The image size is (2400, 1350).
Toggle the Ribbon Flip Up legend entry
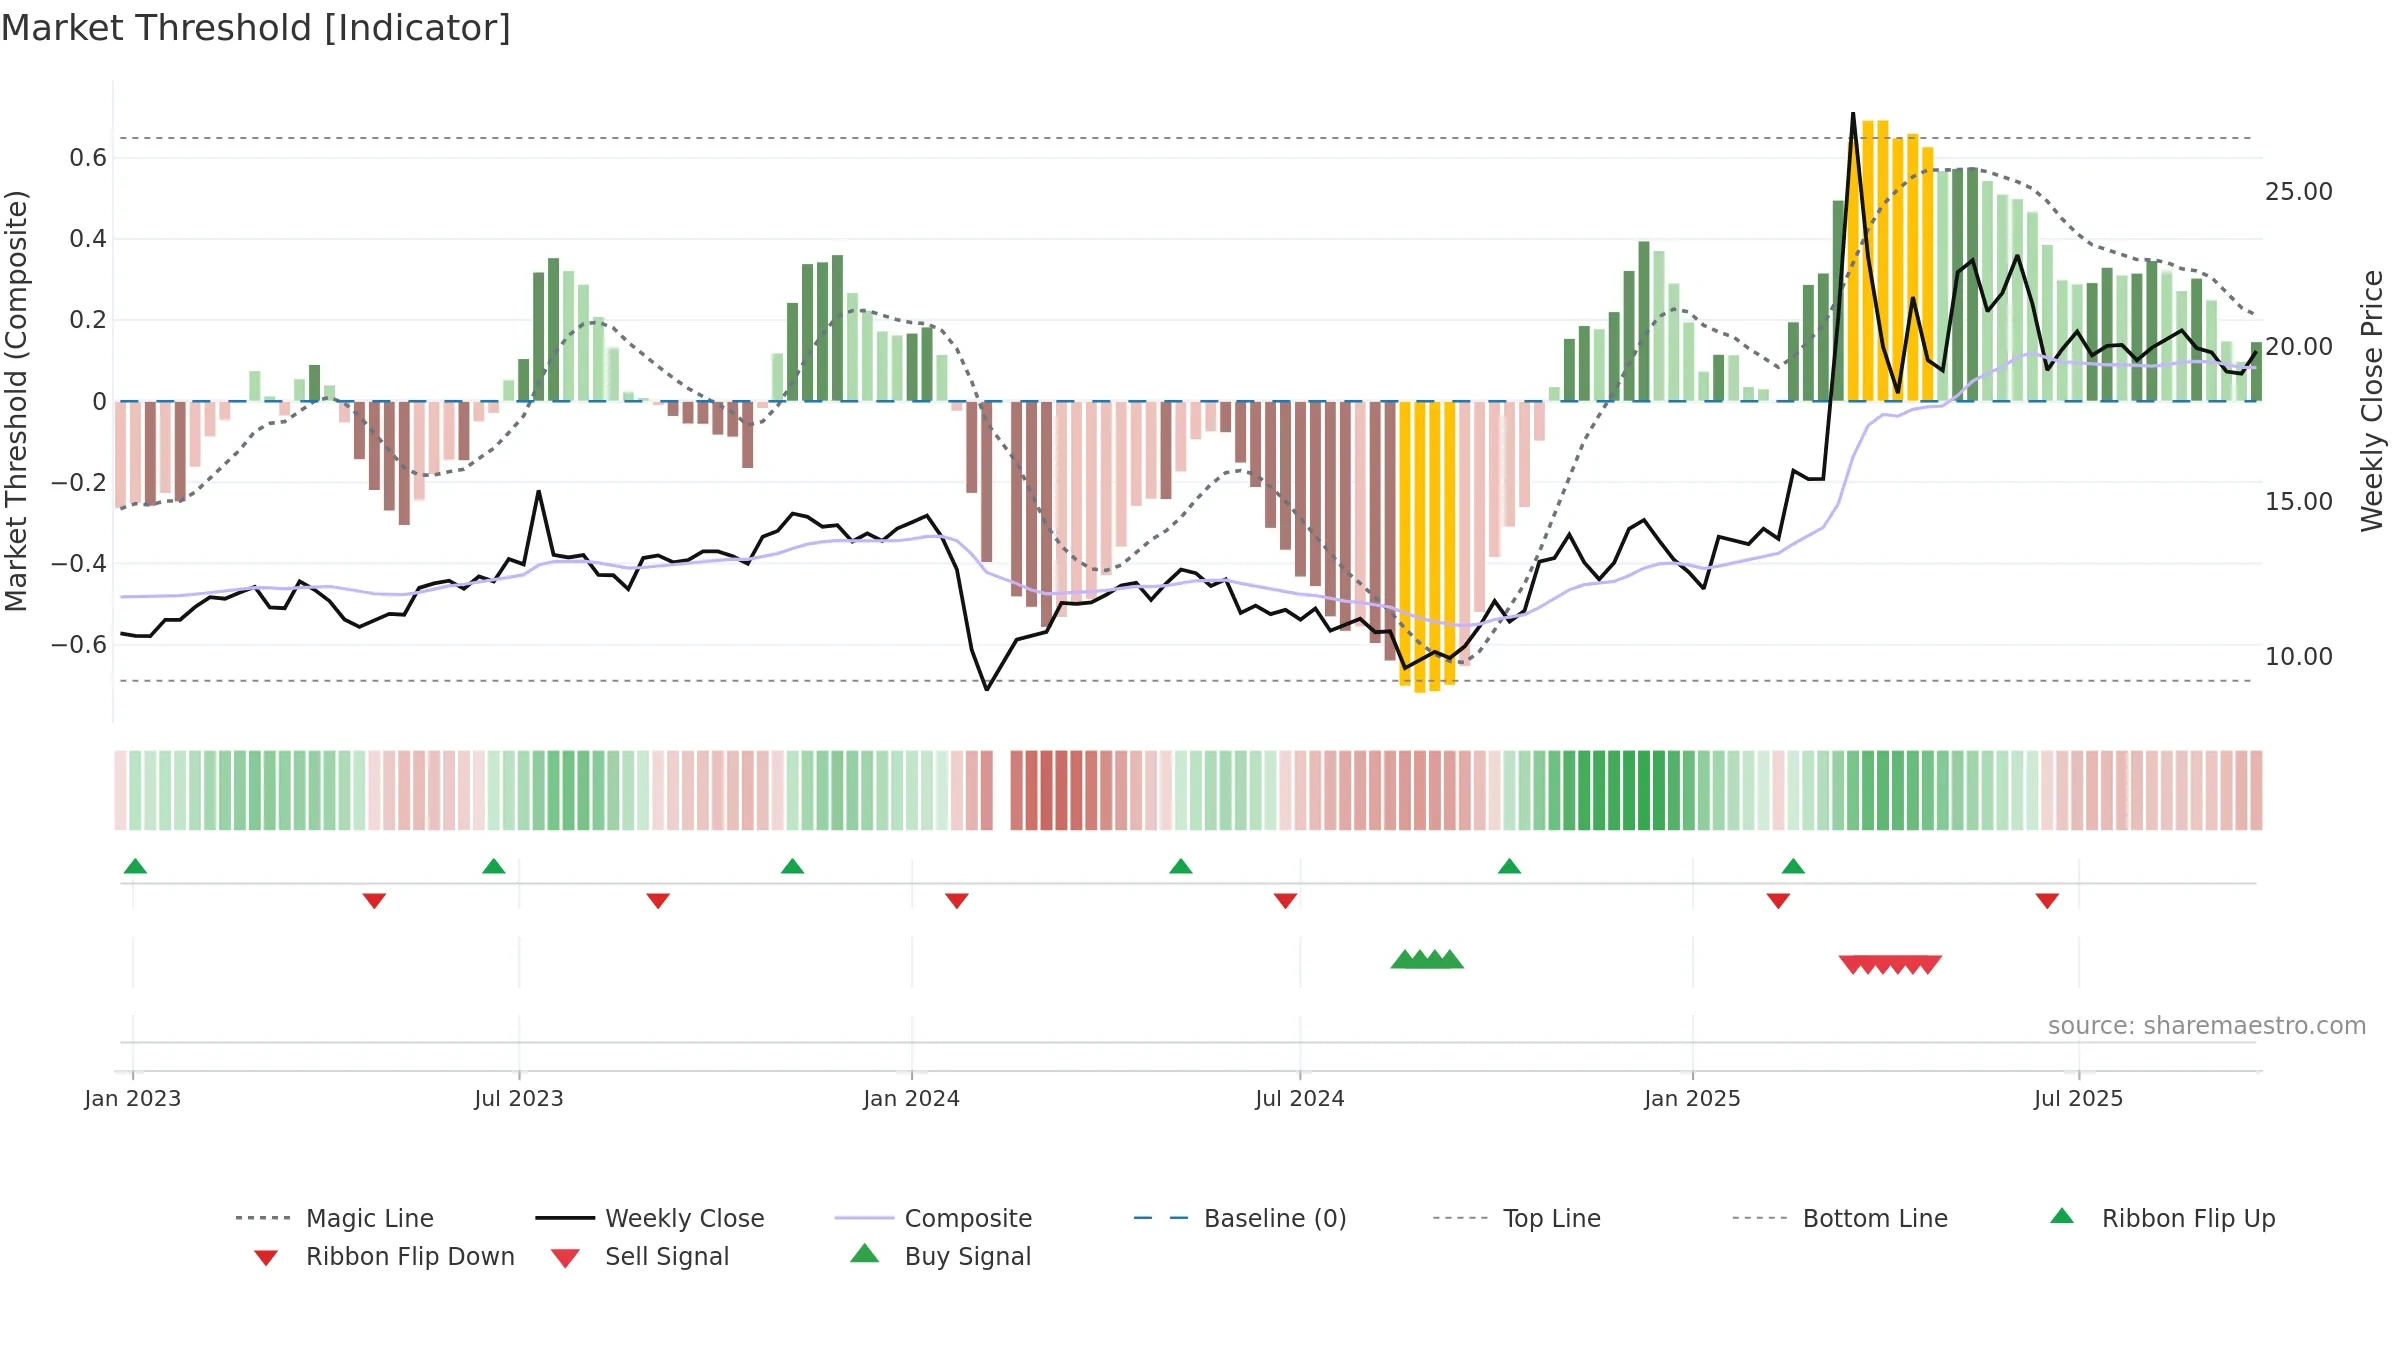[x=2163, y=1218]
